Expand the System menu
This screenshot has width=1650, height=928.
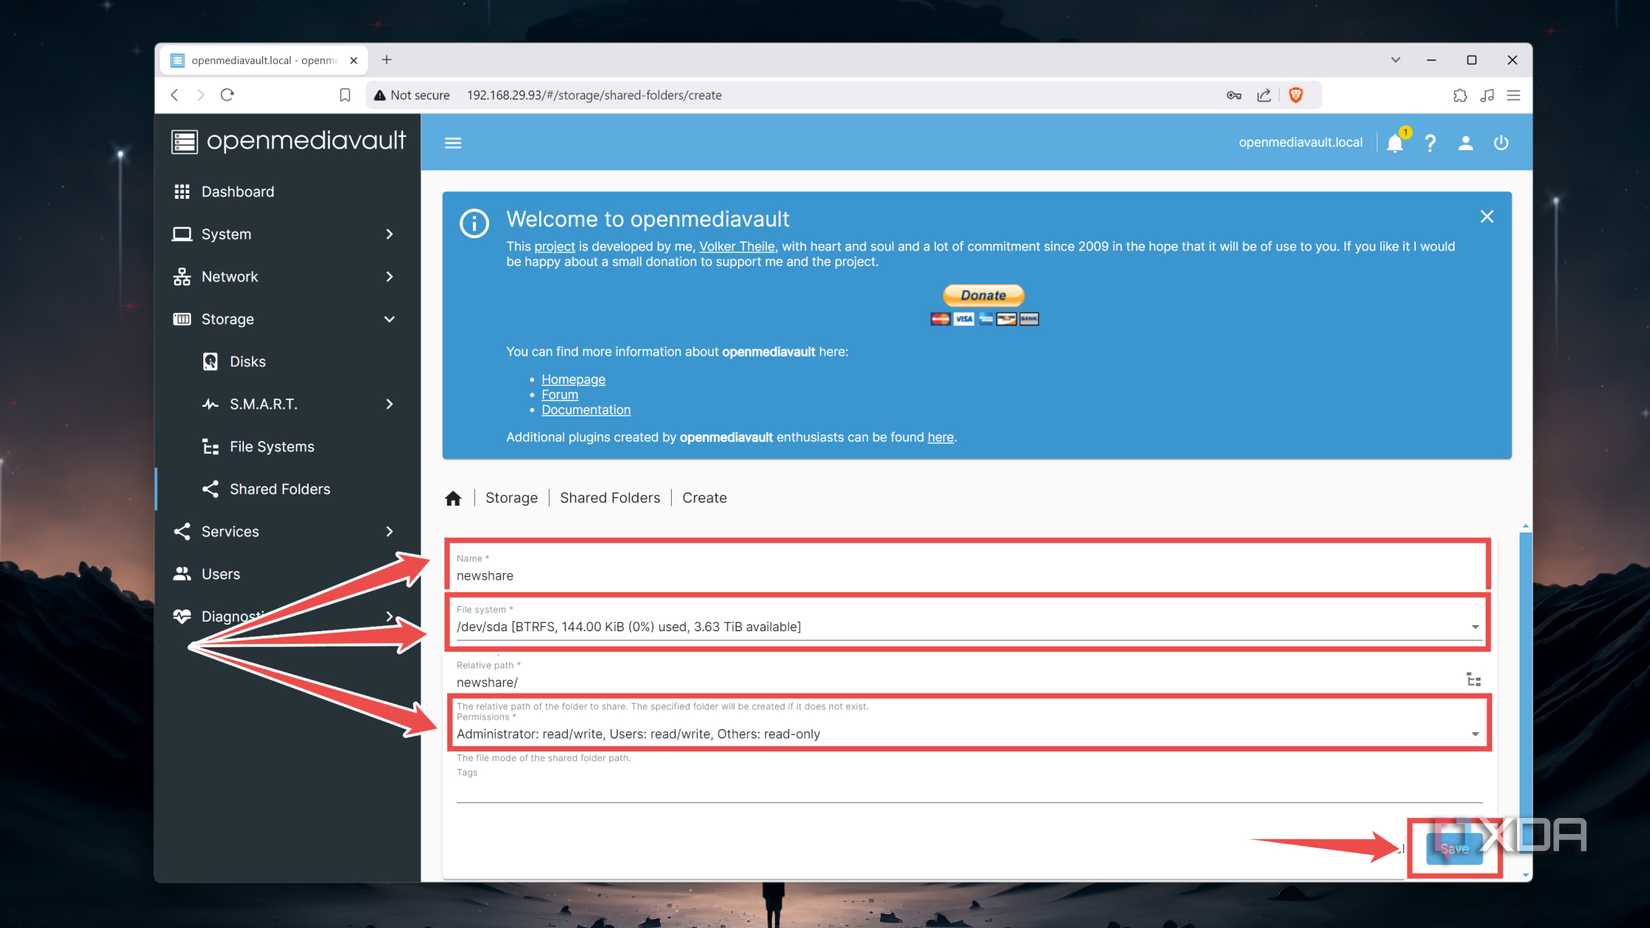click(287, 234)
